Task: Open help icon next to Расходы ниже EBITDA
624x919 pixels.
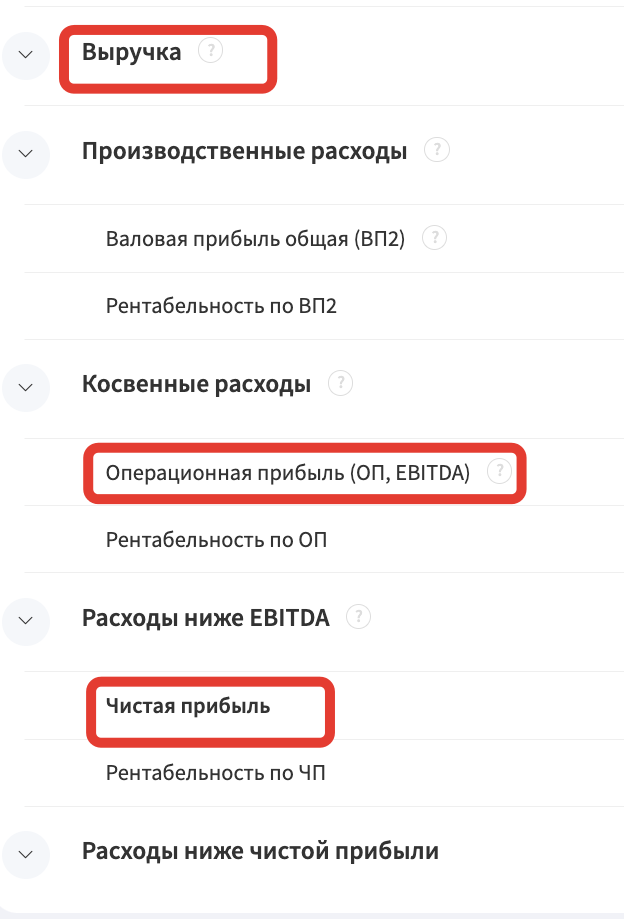Action: (359, 617)
